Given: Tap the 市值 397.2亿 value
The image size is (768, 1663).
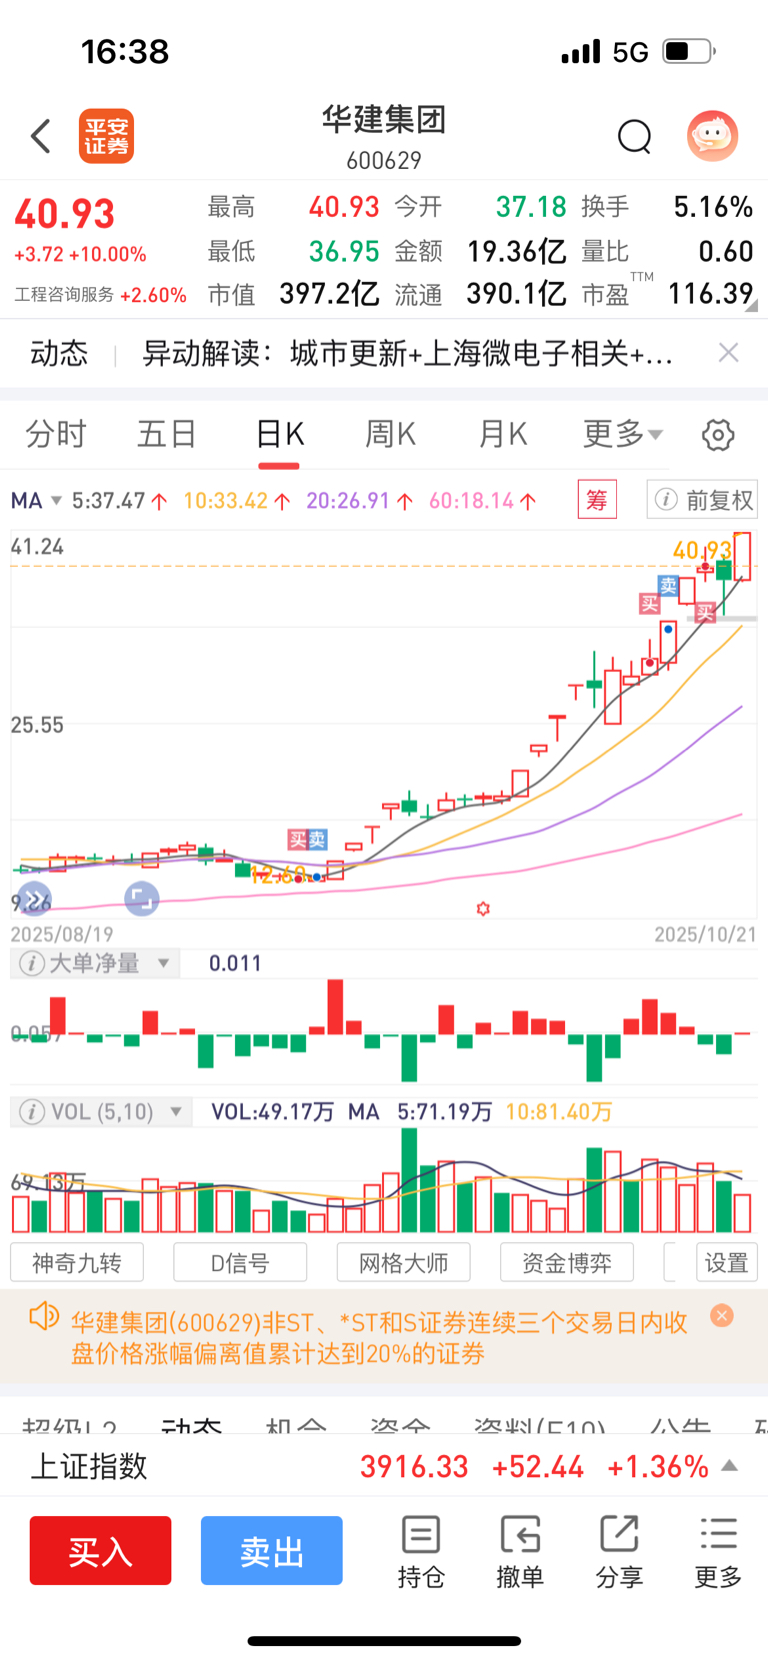Looking at the screenshot, I should pos(329,293).
